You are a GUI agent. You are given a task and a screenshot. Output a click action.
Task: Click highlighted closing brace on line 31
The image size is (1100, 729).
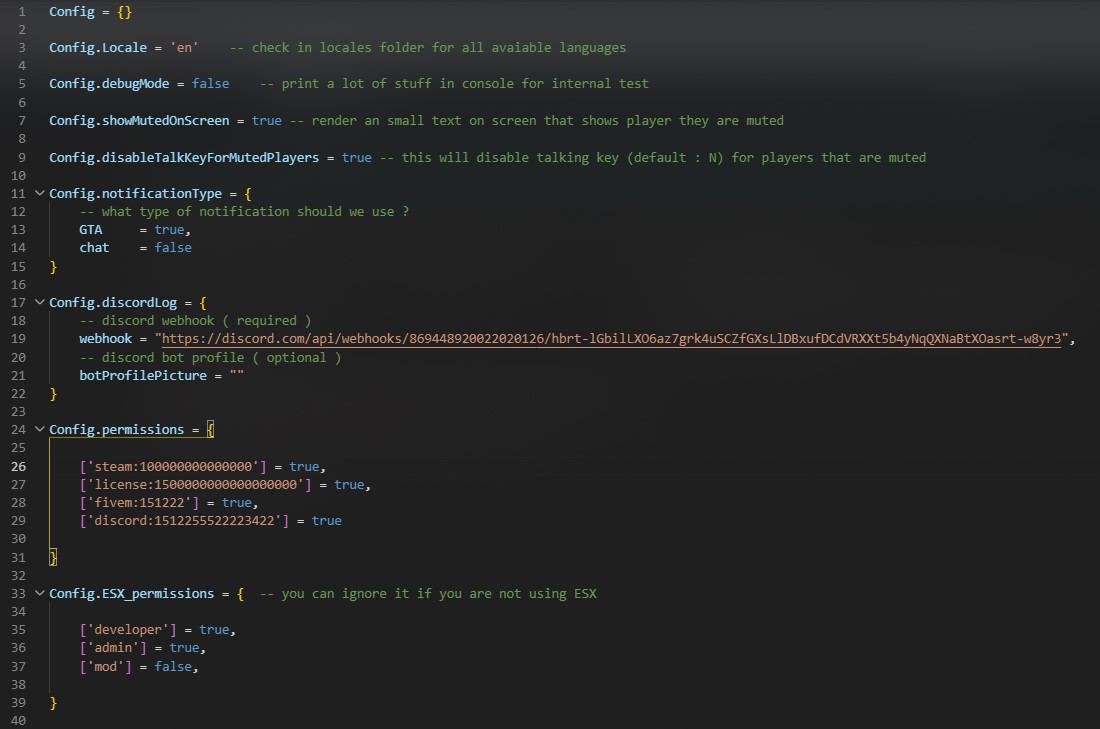[53, 558]
